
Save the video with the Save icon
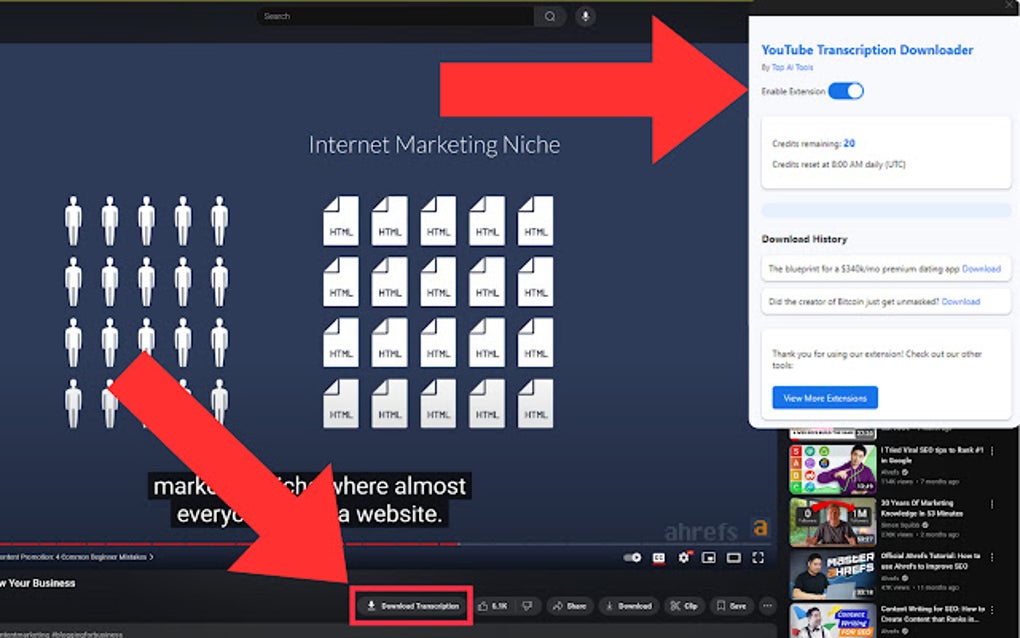point(733,605)
